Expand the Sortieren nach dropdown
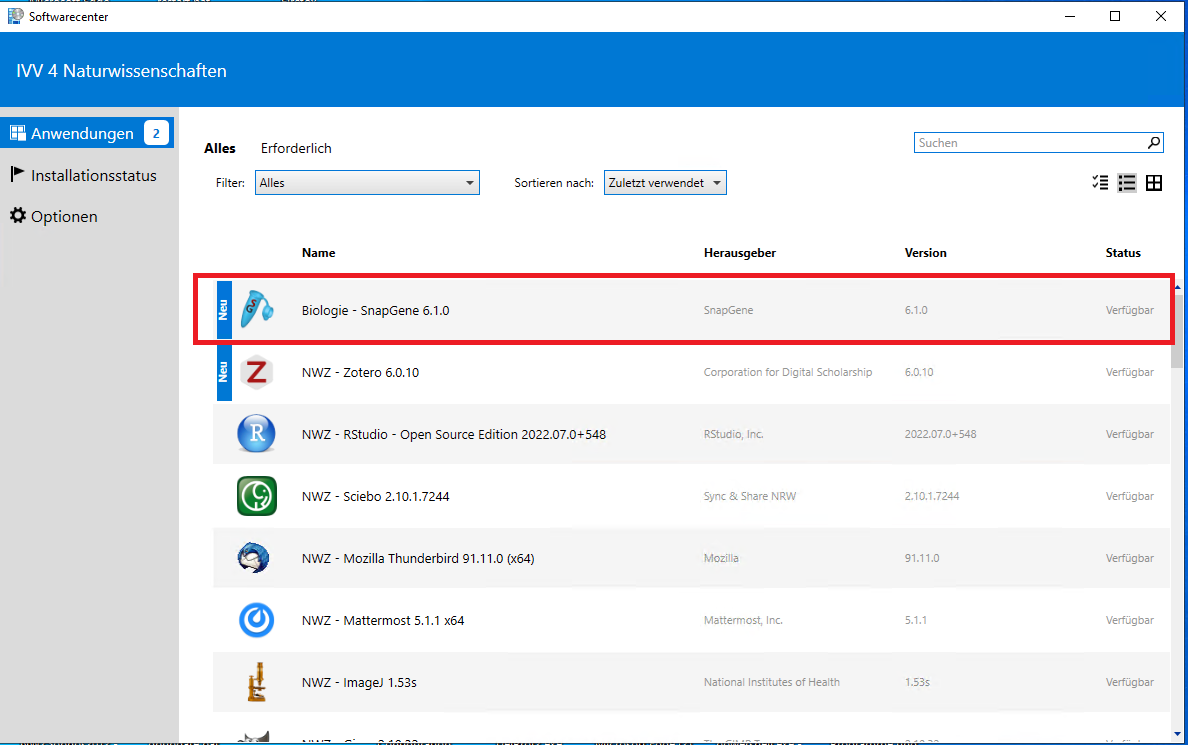 665,183
